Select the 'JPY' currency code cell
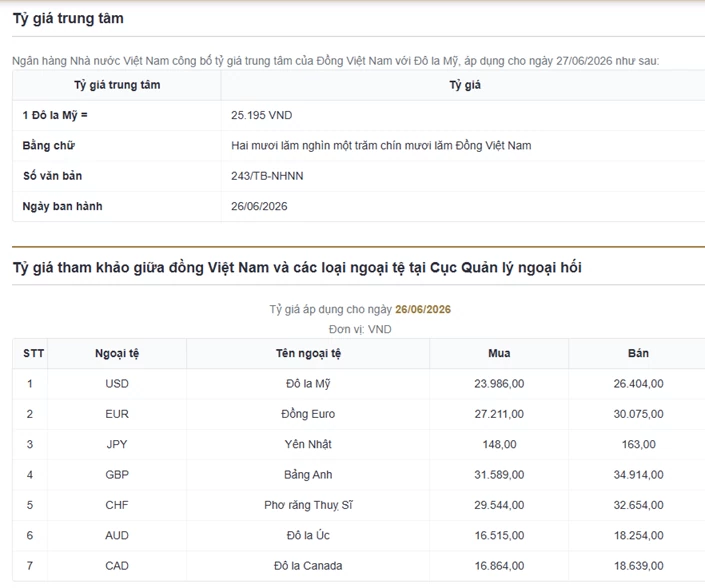Viewport: 705px width, 588px height. 117,444
